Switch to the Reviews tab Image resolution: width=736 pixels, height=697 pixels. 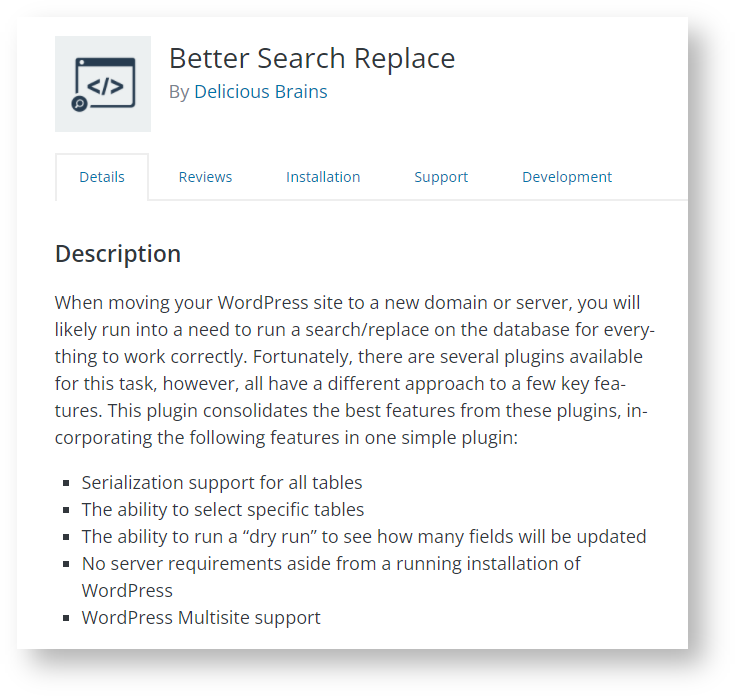tap(205, 177)
